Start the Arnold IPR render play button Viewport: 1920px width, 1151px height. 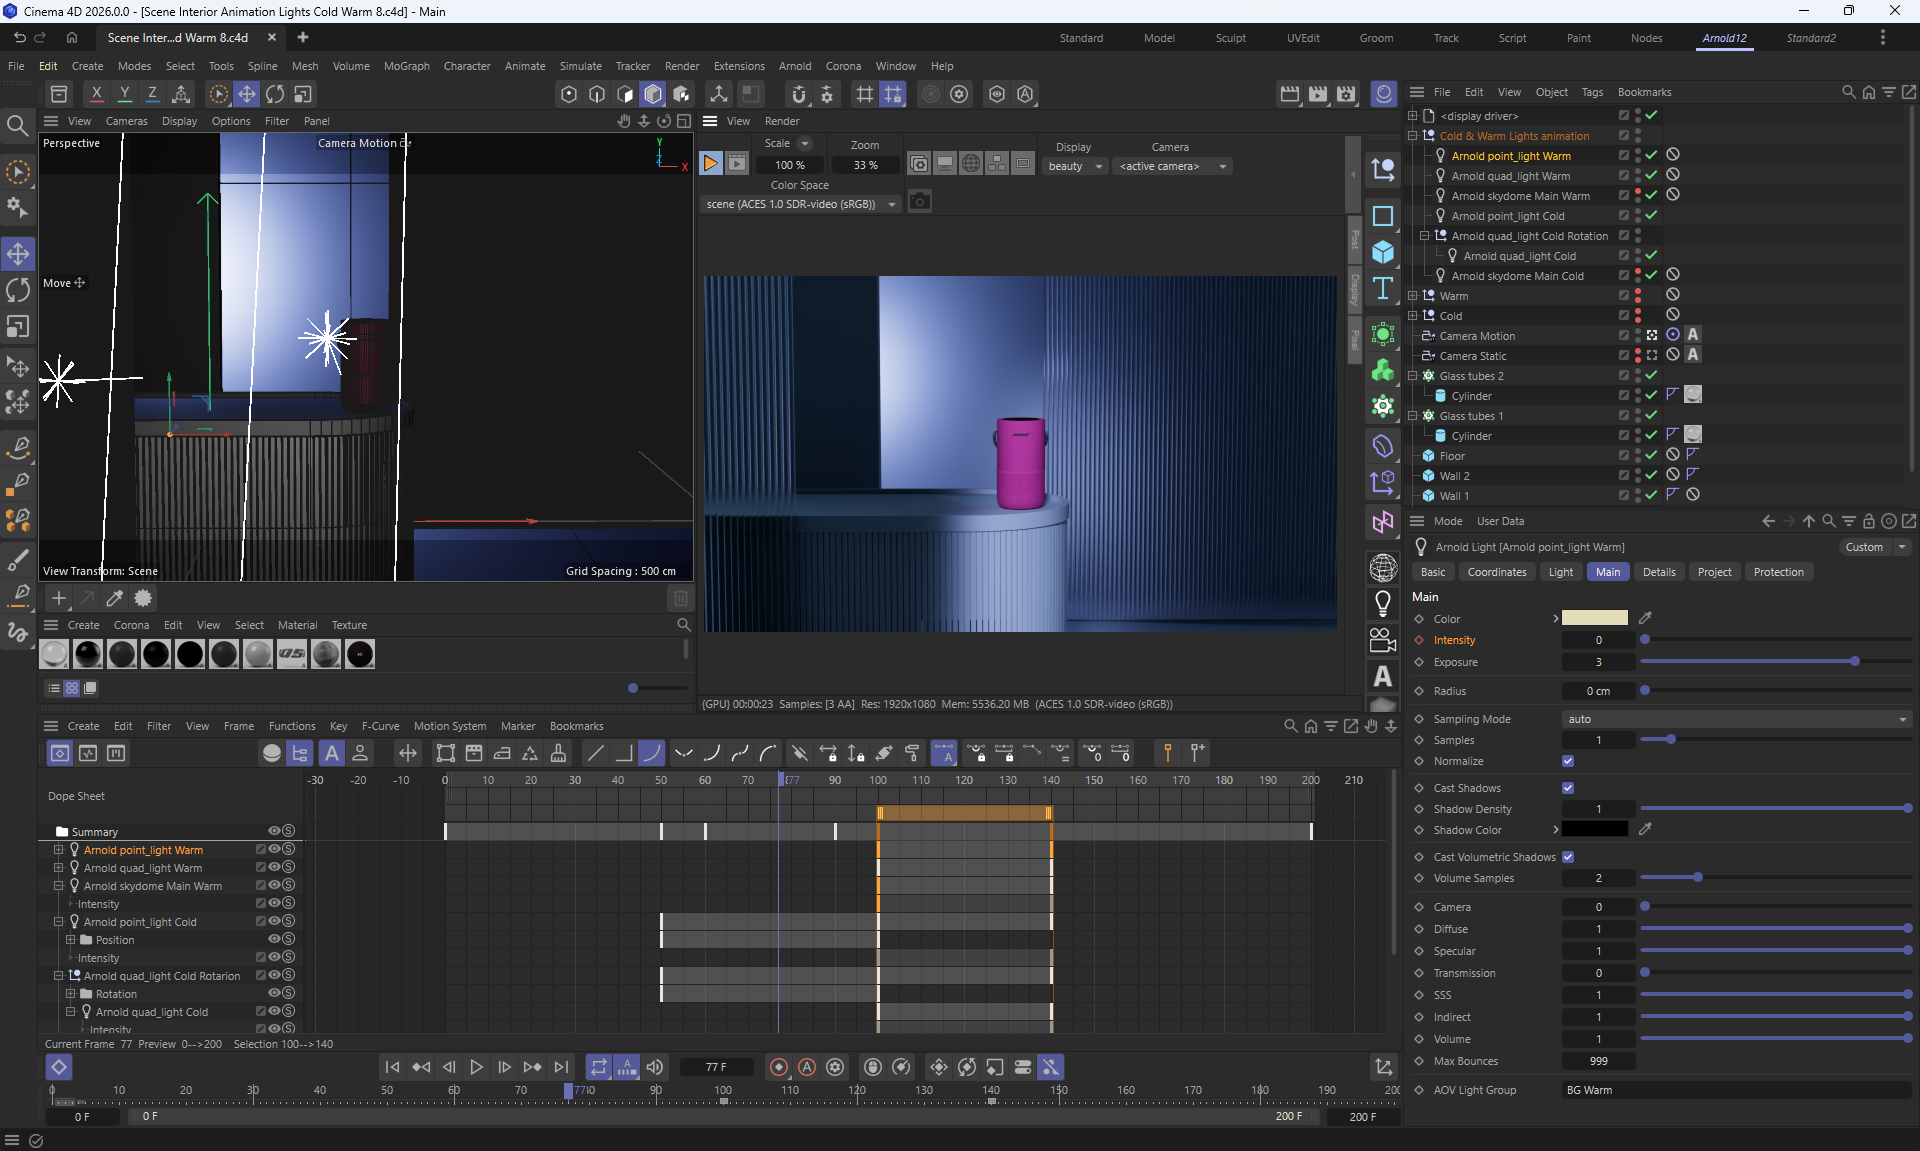click(710, 163)
